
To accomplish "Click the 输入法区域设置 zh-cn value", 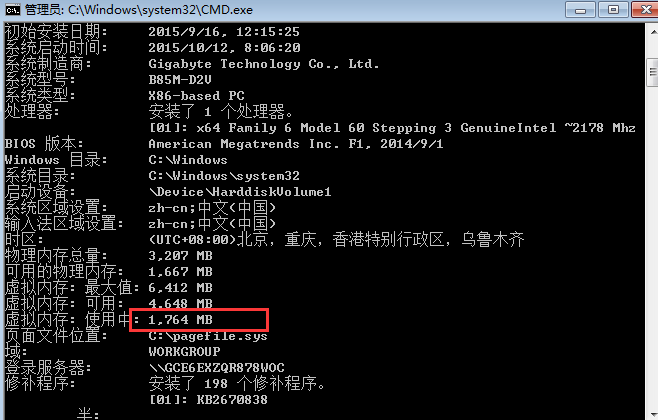I will click(212, 224).
